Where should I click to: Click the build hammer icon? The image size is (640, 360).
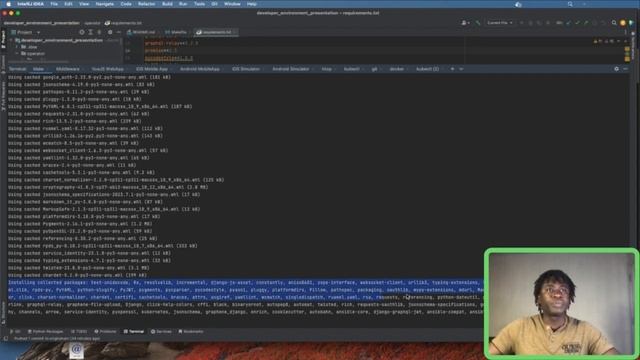[x=478, y=23]
